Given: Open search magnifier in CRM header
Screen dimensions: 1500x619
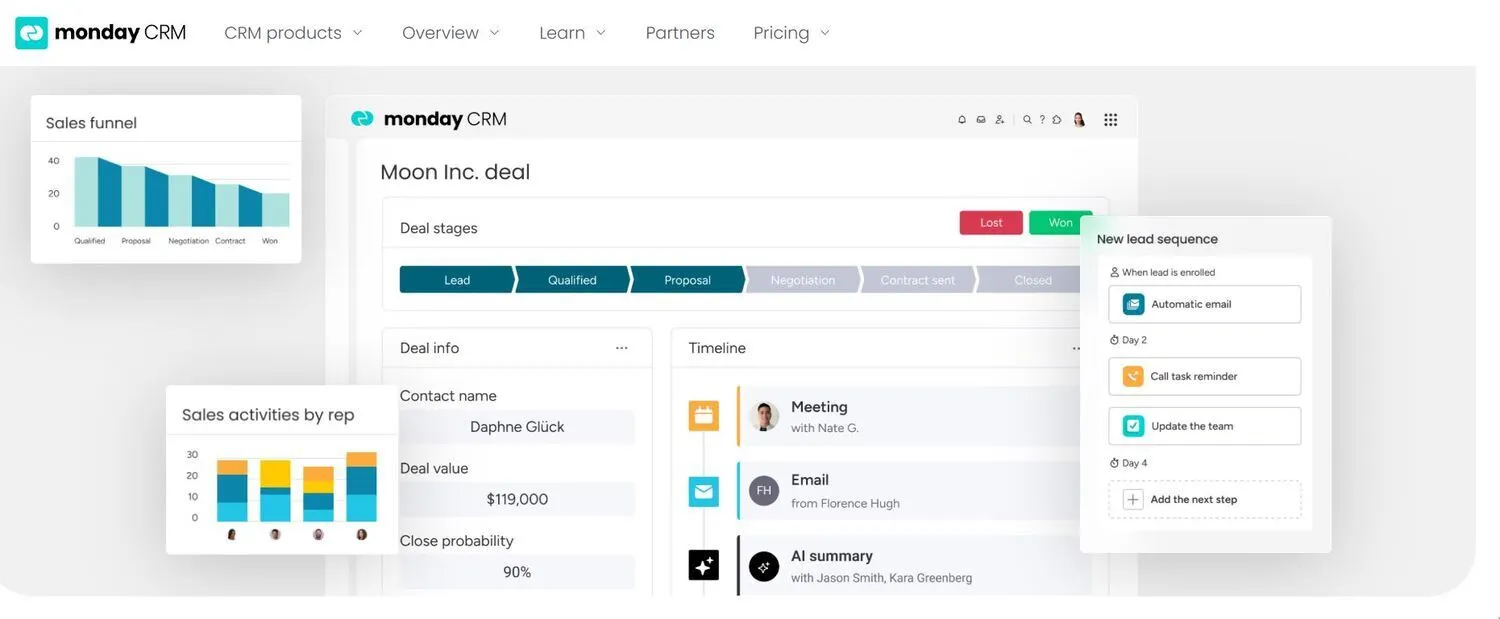Looking at the screenshot, I should 1027,119.
